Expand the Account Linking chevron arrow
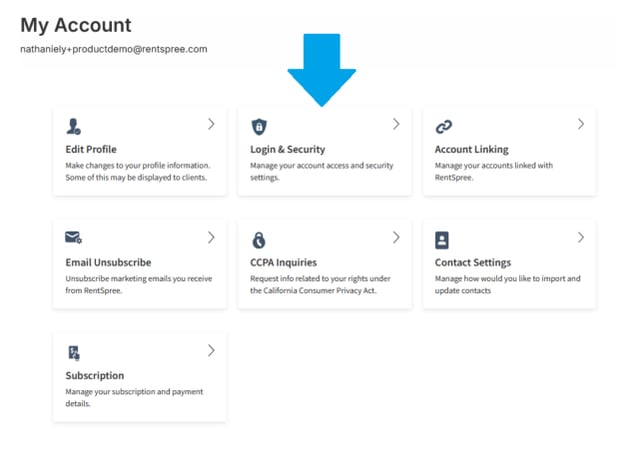 (x=581, y=124)
